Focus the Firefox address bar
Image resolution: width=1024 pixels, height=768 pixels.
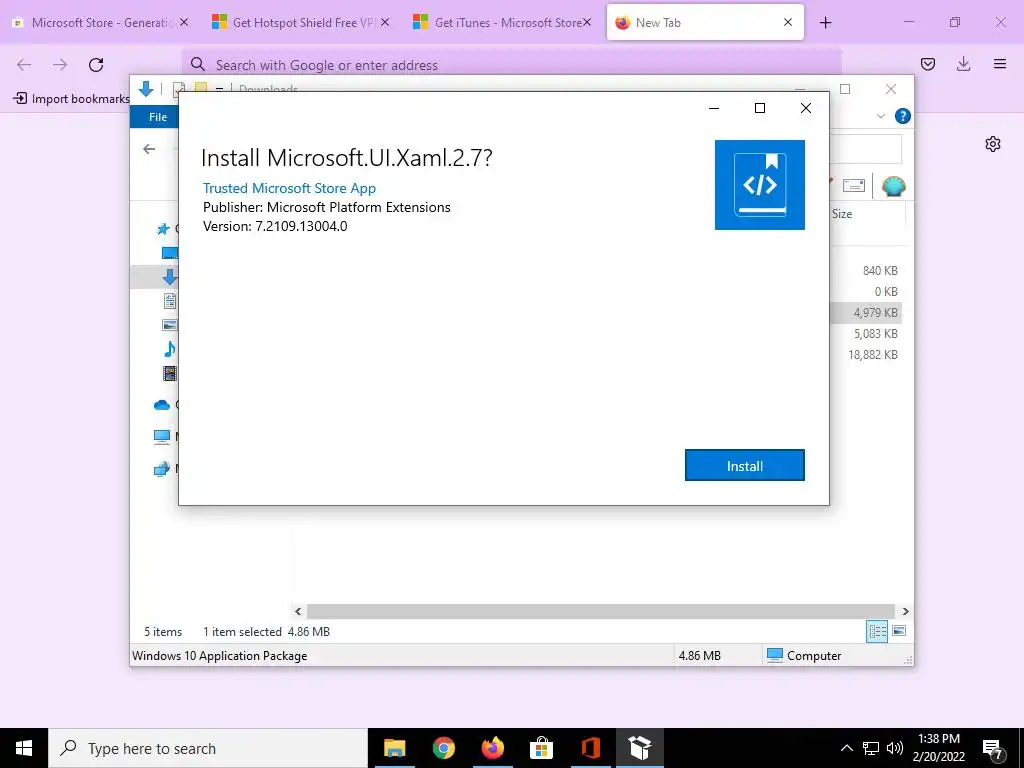pos(511,65)
